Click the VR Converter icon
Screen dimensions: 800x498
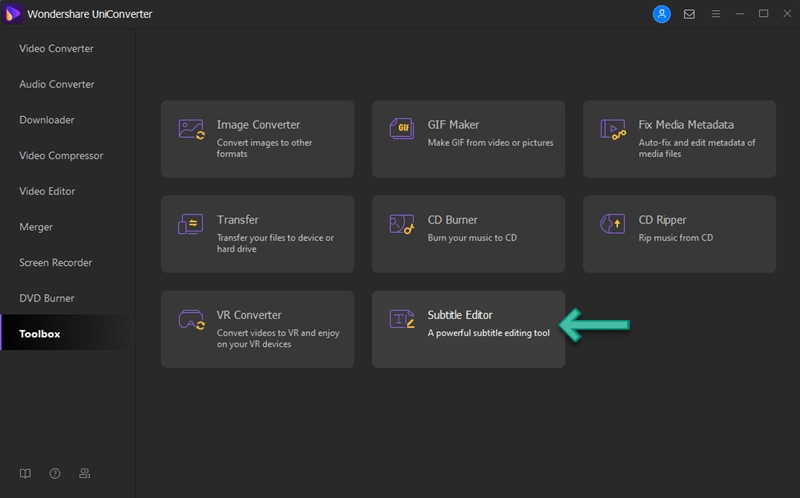coord(191,319)
